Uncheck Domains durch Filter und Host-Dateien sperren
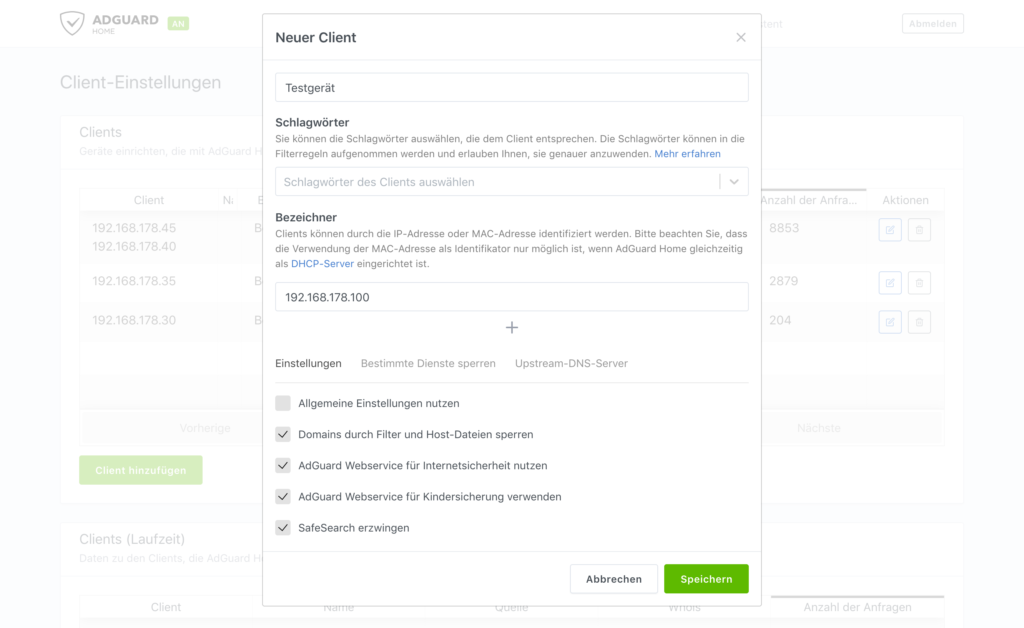Image resolution: width=1024 pixels, height=628 pixels. pyautogui.click(x=283, y=435)
